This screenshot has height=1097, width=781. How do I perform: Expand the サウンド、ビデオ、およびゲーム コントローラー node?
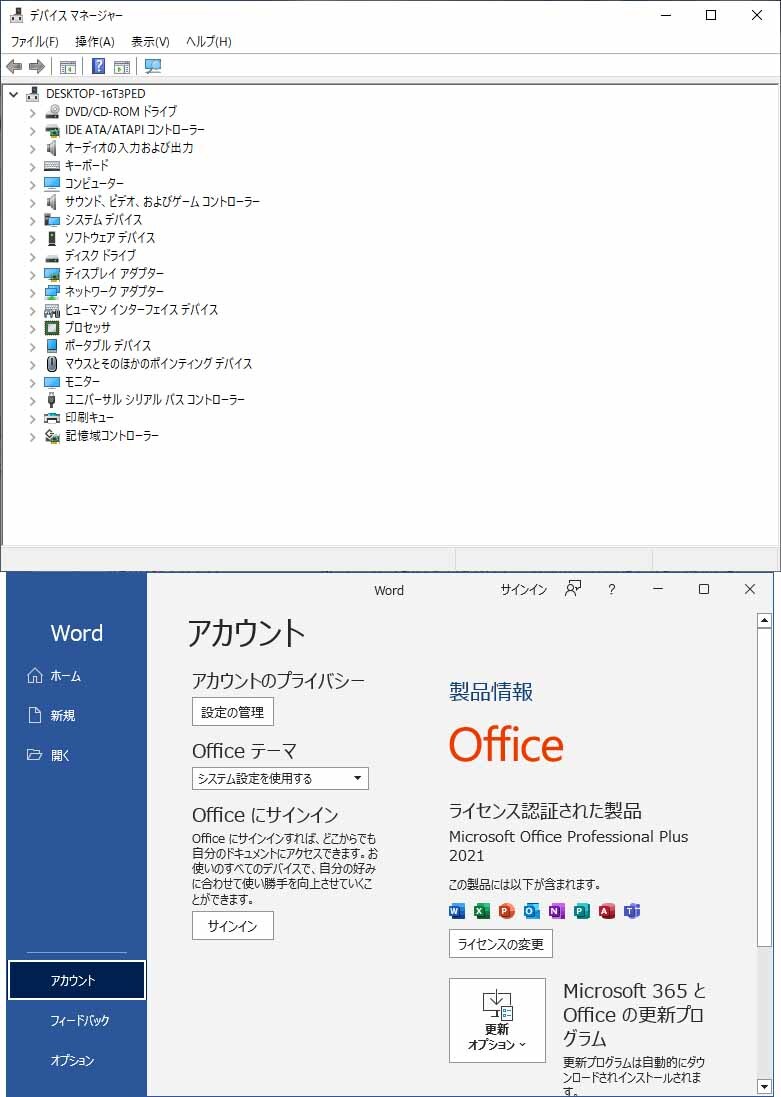click(x=32, y=202)
